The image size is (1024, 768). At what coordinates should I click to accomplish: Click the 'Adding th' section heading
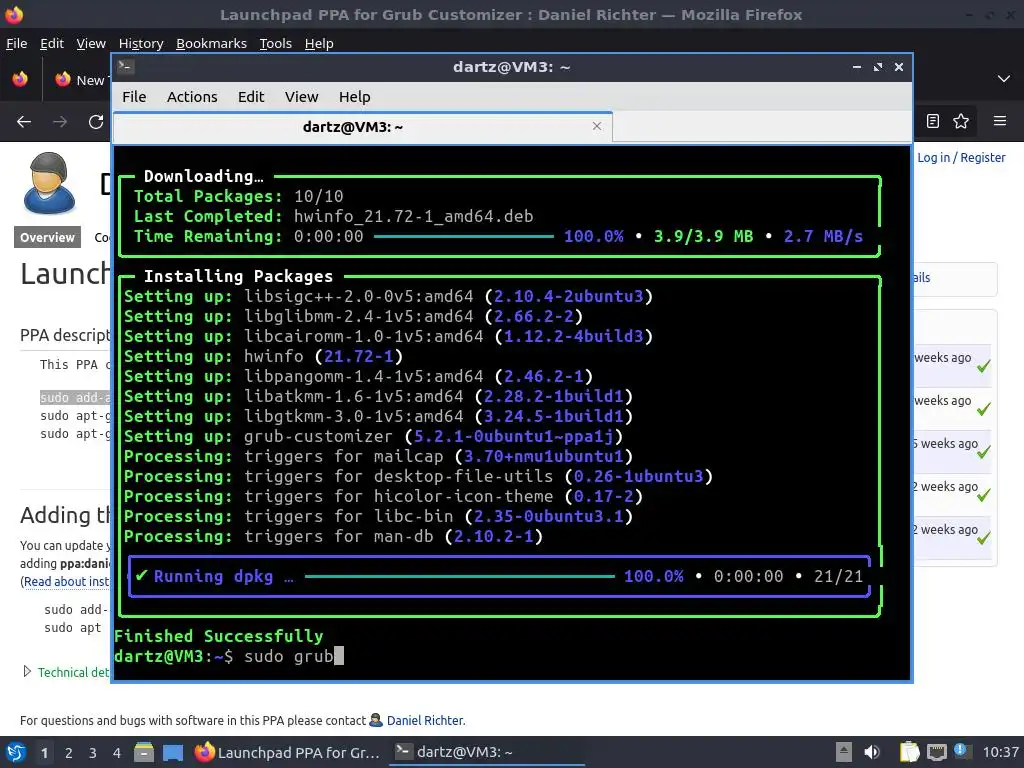point(65,515)
